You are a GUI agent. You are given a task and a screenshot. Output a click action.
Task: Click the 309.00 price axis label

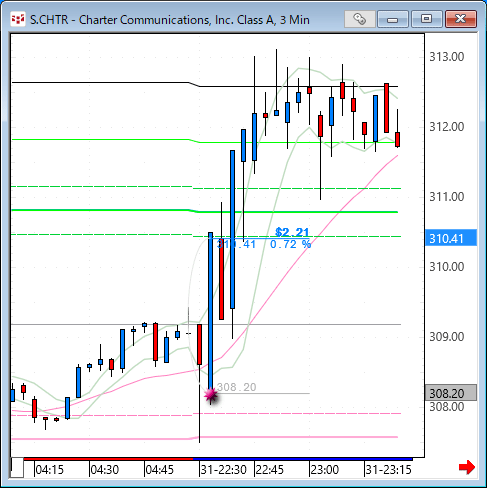pos(446,337)
